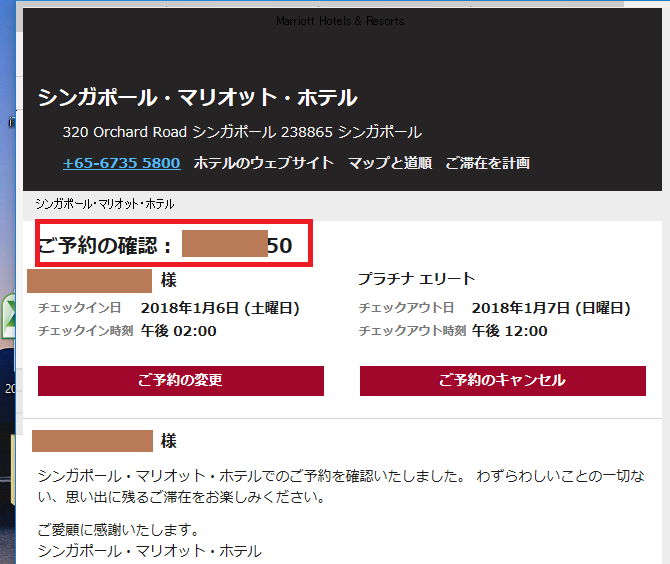Click the Marriott Hotels & Resorts header text
Screen dimensions: 670x564
340,21
